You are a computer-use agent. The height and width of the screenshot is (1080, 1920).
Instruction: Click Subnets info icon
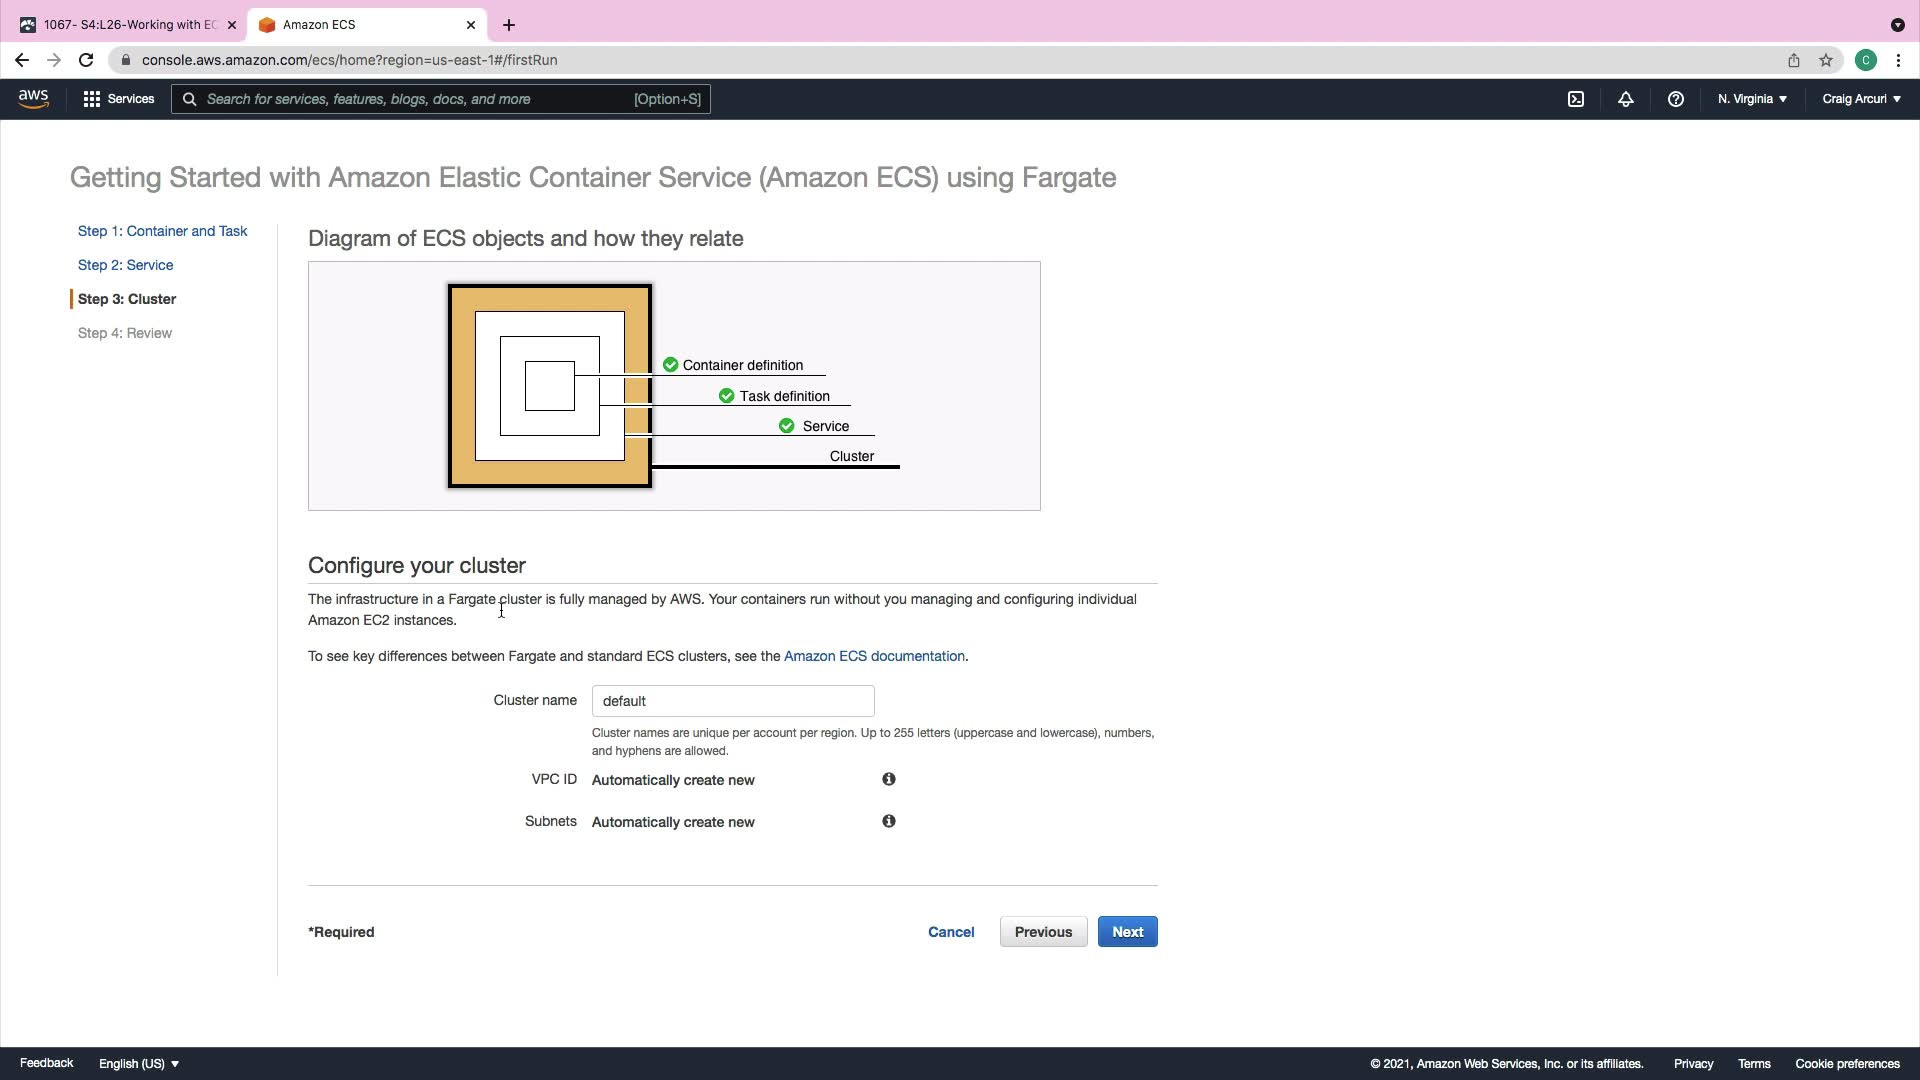point(888,821)
